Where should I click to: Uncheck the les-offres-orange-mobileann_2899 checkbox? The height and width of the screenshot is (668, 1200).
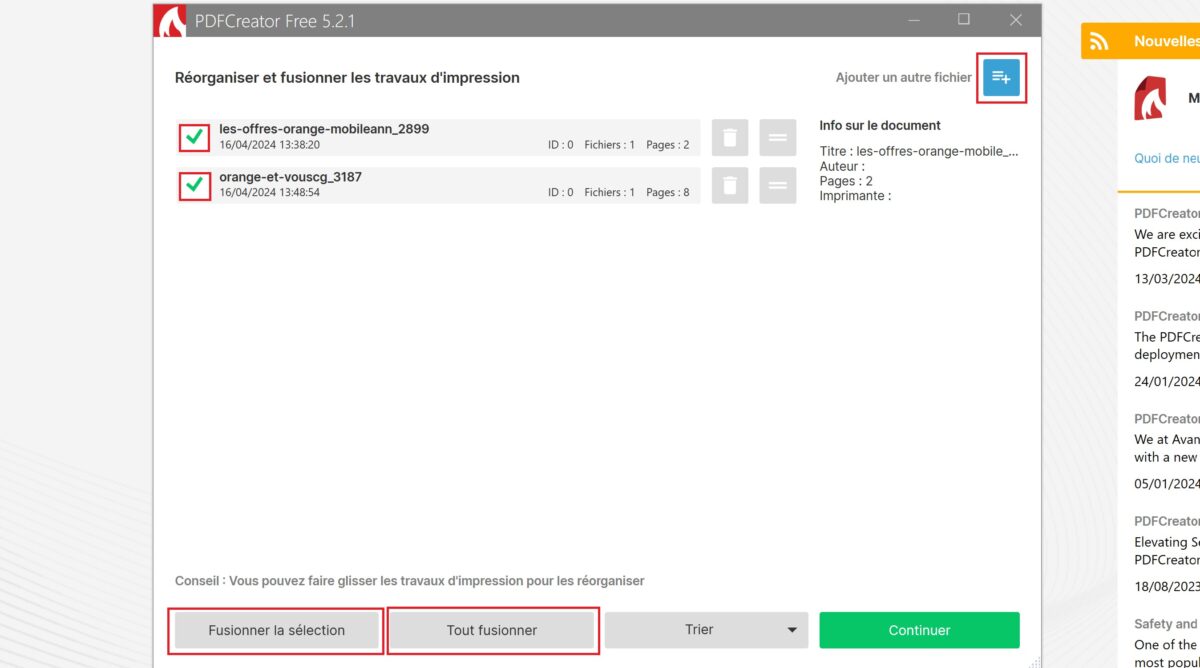[x=195, y=137]
